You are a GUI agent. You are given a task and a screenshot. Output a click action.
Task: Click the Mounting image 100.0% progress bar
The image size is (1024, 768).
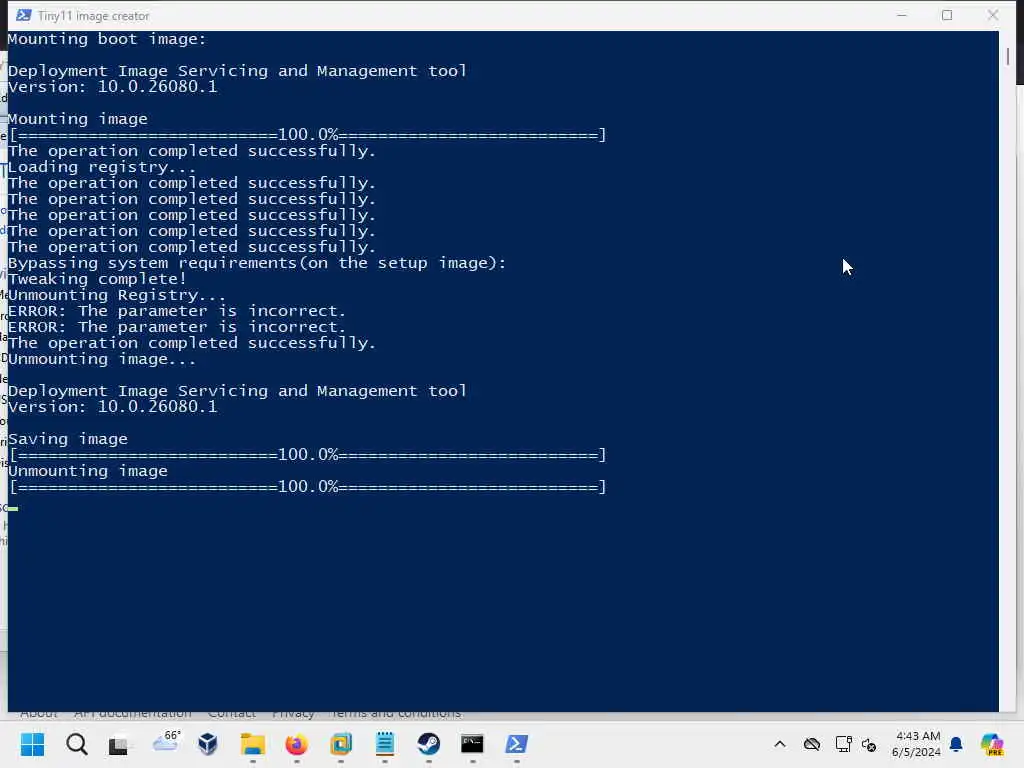pos(308,135)
